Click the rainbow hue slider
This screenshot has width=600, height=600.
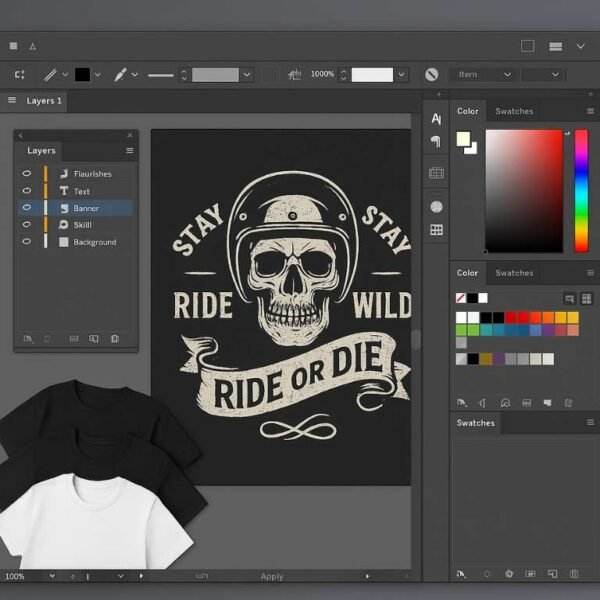pos(581,191)
